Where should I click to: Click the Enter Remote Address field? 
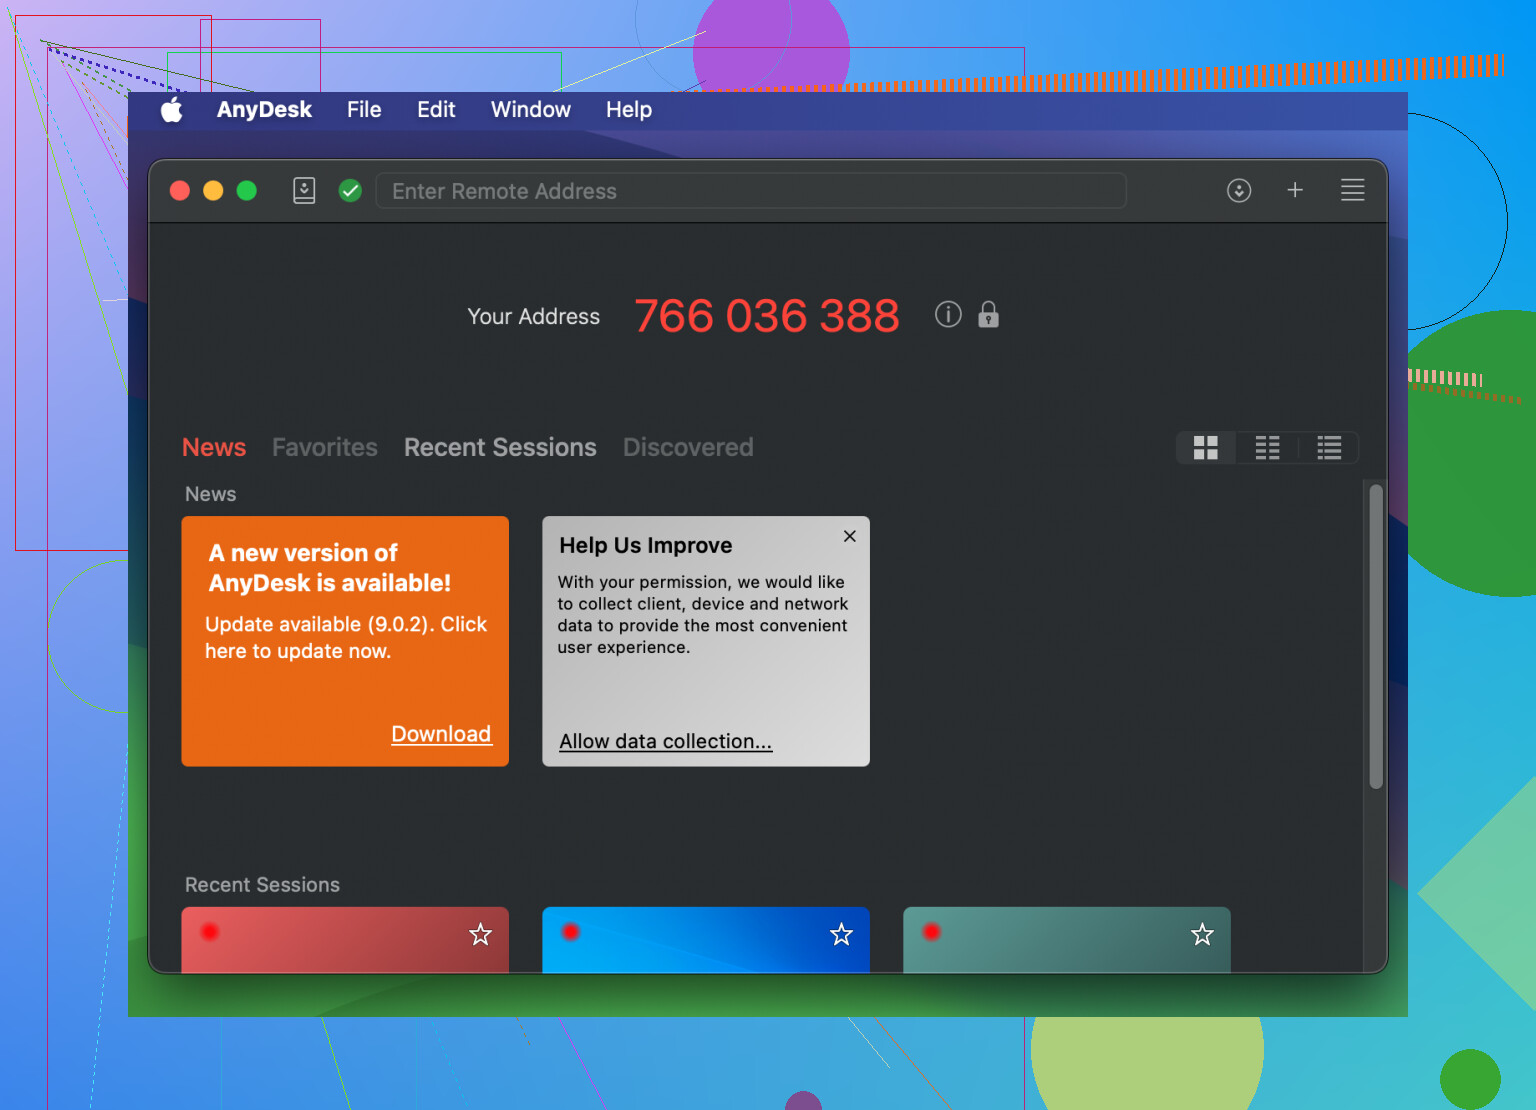coord(751,190)
